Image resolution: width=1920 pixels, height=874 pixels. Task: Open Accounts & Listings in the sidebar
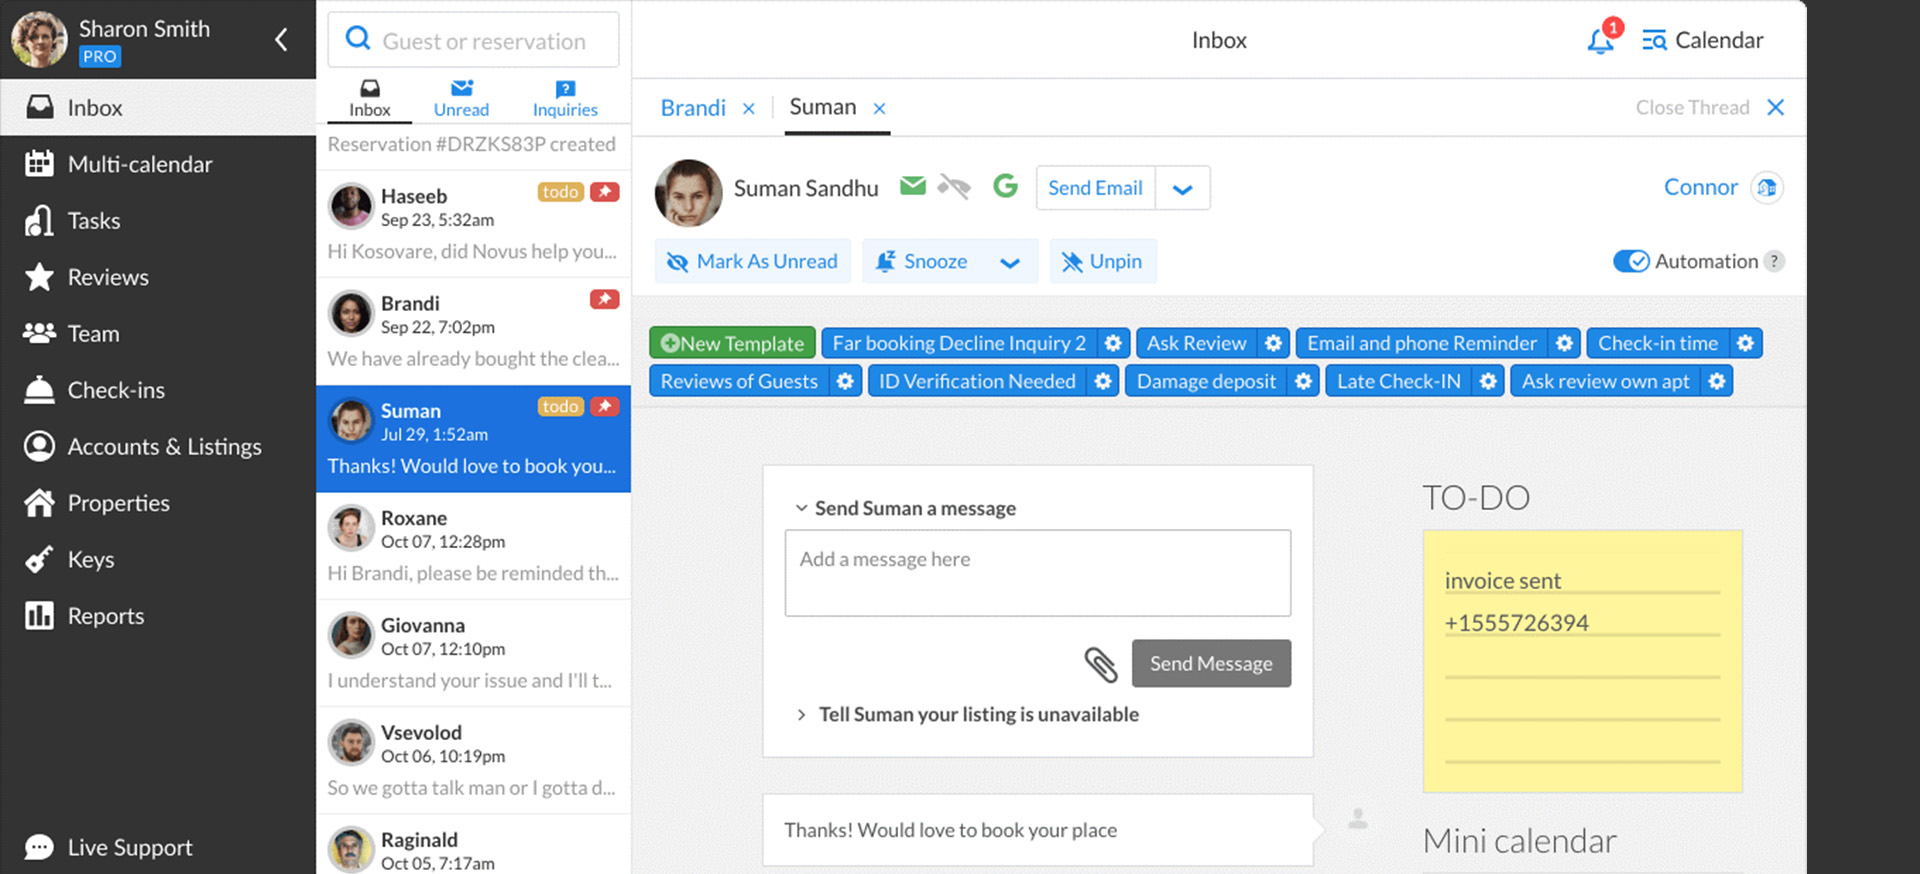[x=158, y=447]
